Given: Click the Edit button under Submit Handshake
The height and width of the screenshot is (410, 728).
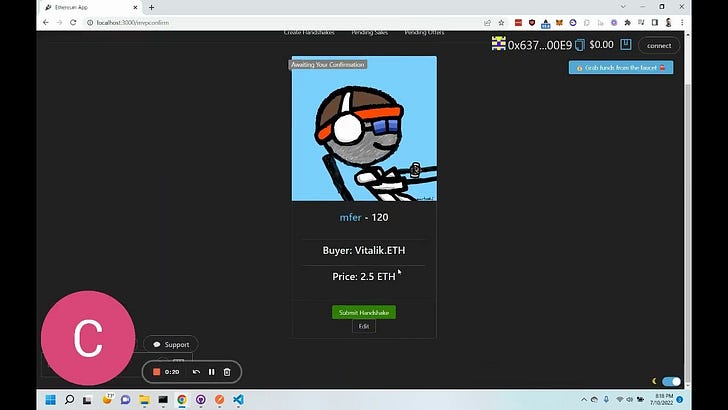Looking at the screenshot, I should click(x=364, y=326).
